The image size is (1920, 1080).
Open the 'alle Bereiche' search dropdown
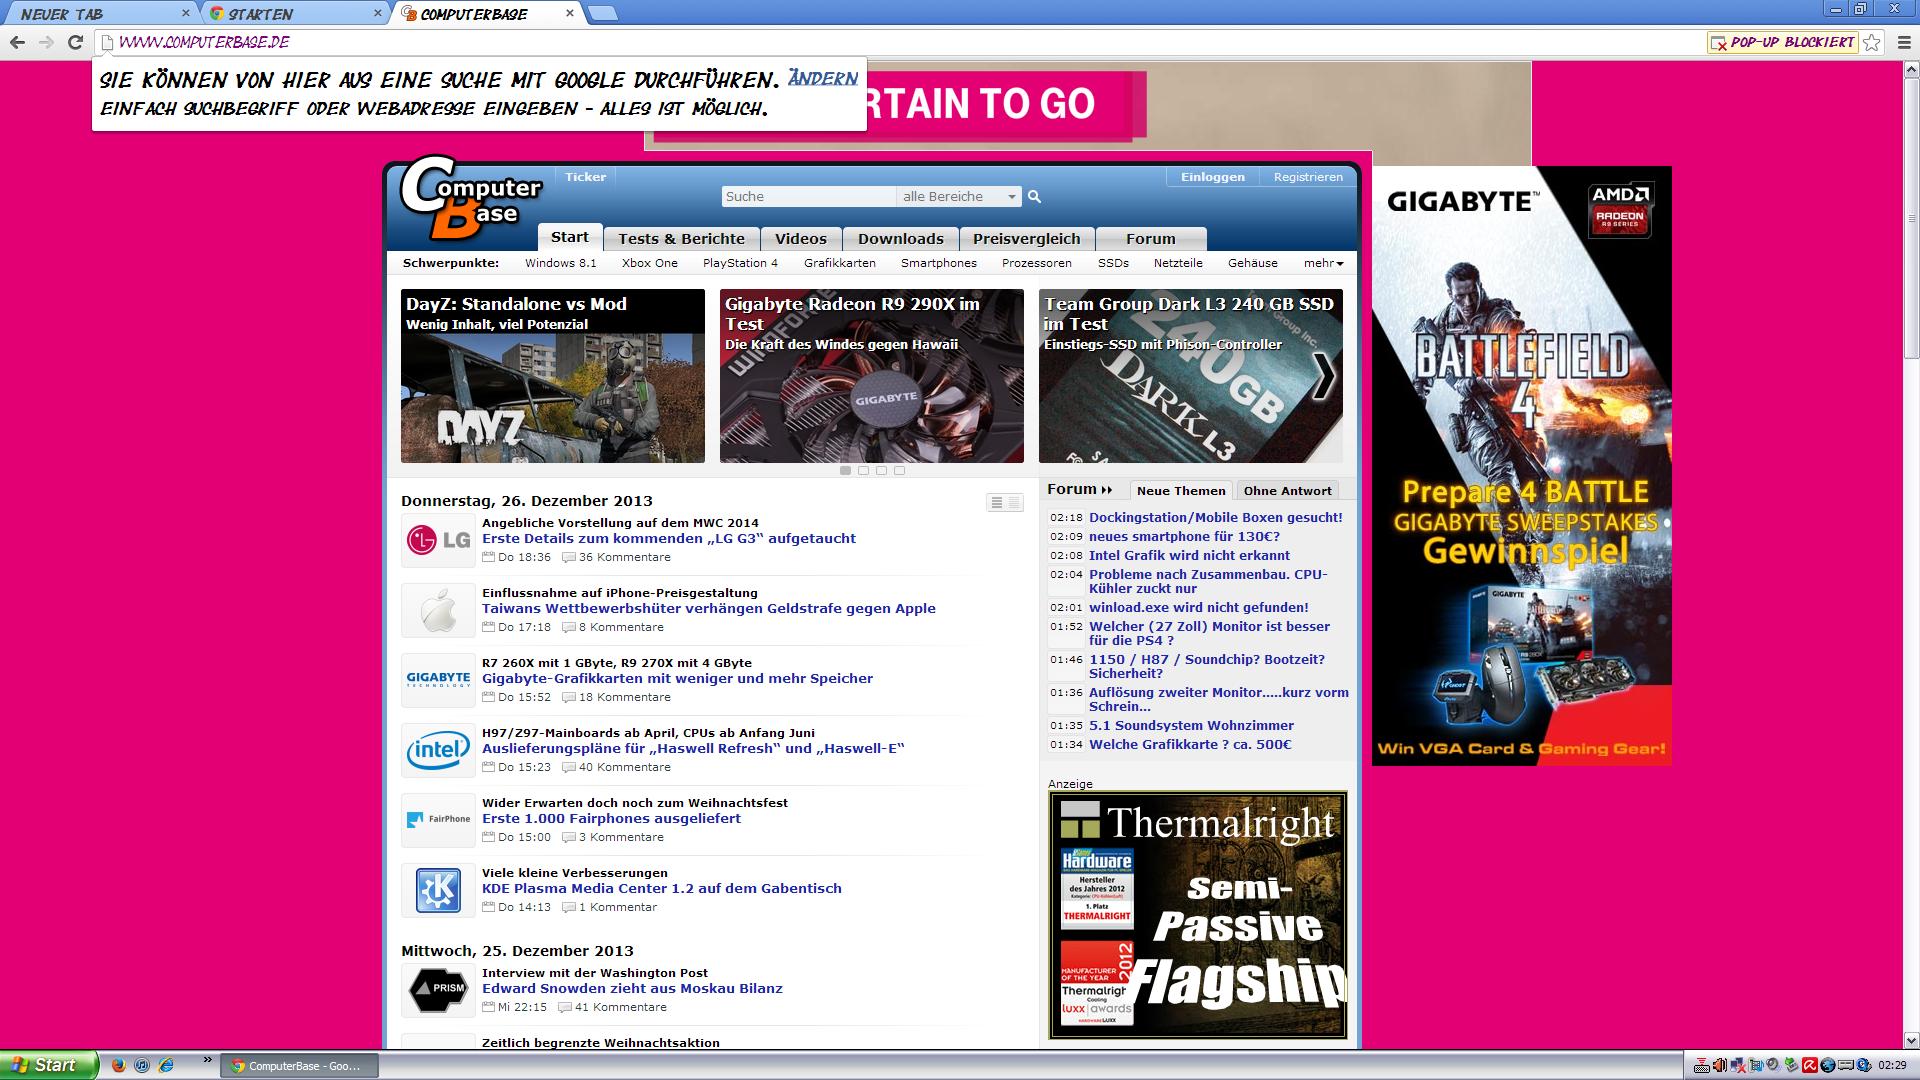click(x=958, y=197)
